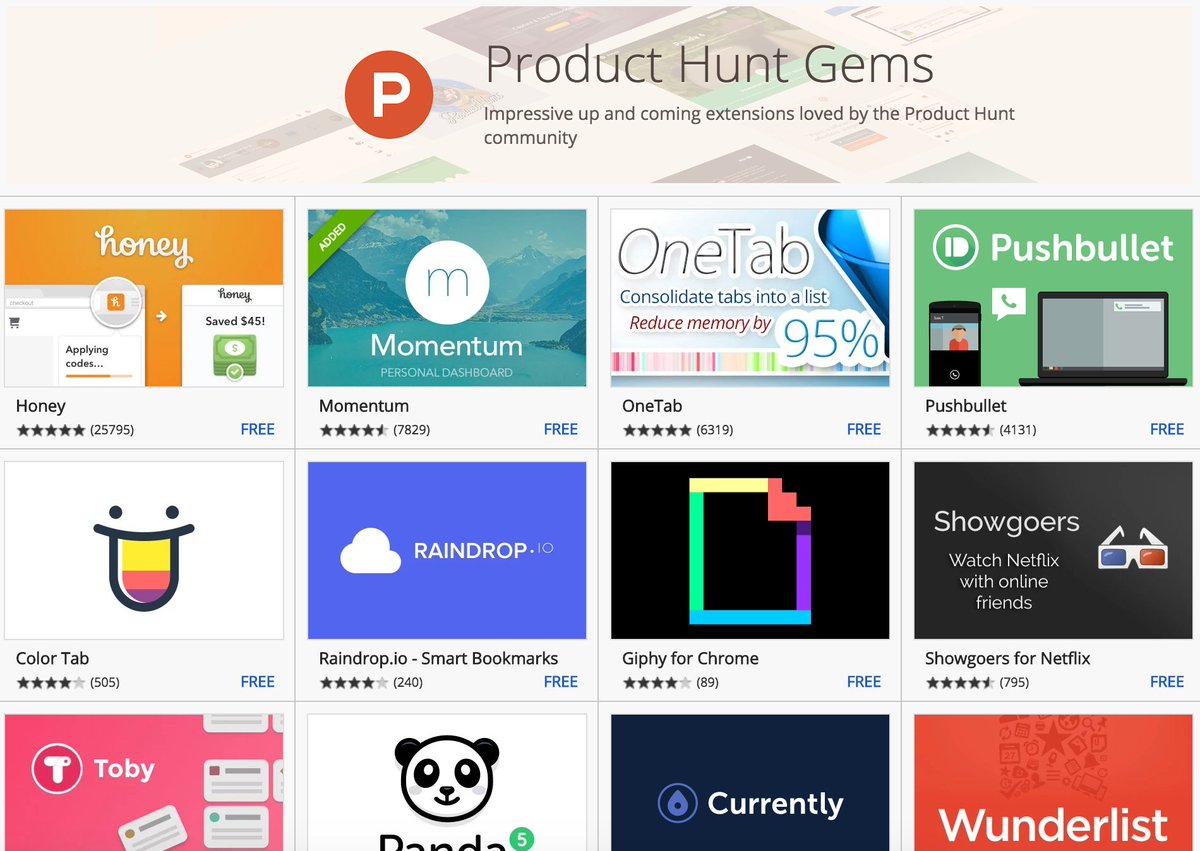Viewport: 1200px width, 851px height.
Task: Open the Giphy for Chrome thumbnail
Action: pos(750,550)
